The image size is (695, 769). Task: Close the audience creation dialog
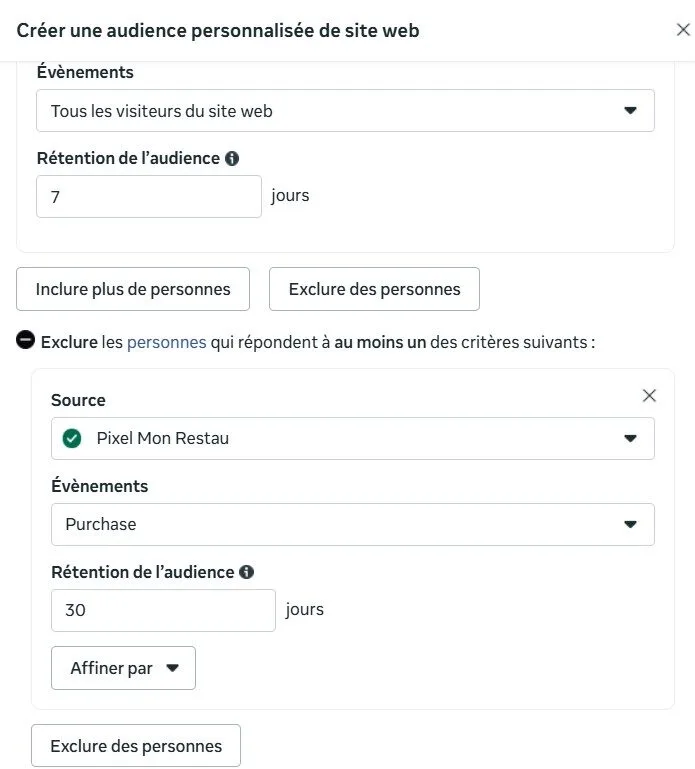point(683,30)
